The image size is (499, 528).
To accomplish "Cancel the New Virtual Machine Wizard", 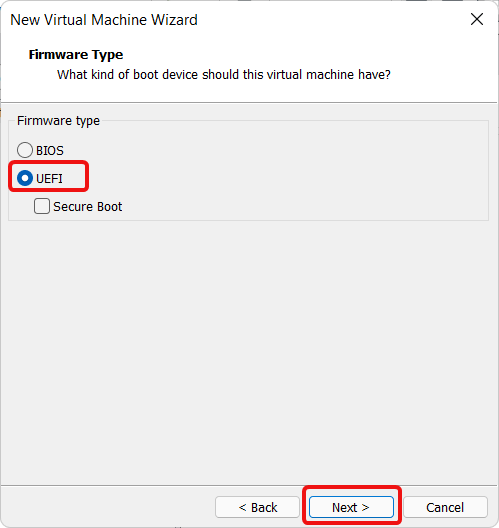I will click(445, 507).
